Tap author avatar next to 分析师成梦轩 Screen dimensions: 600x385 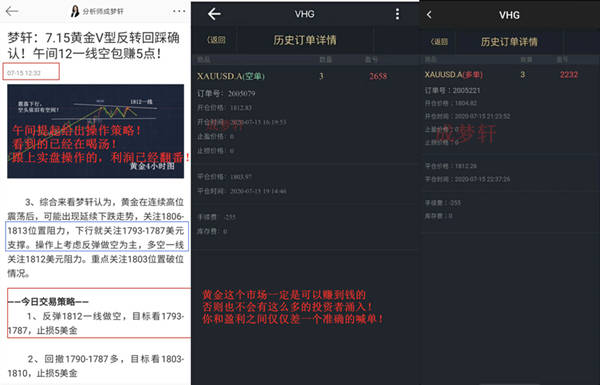pos(75,11)
